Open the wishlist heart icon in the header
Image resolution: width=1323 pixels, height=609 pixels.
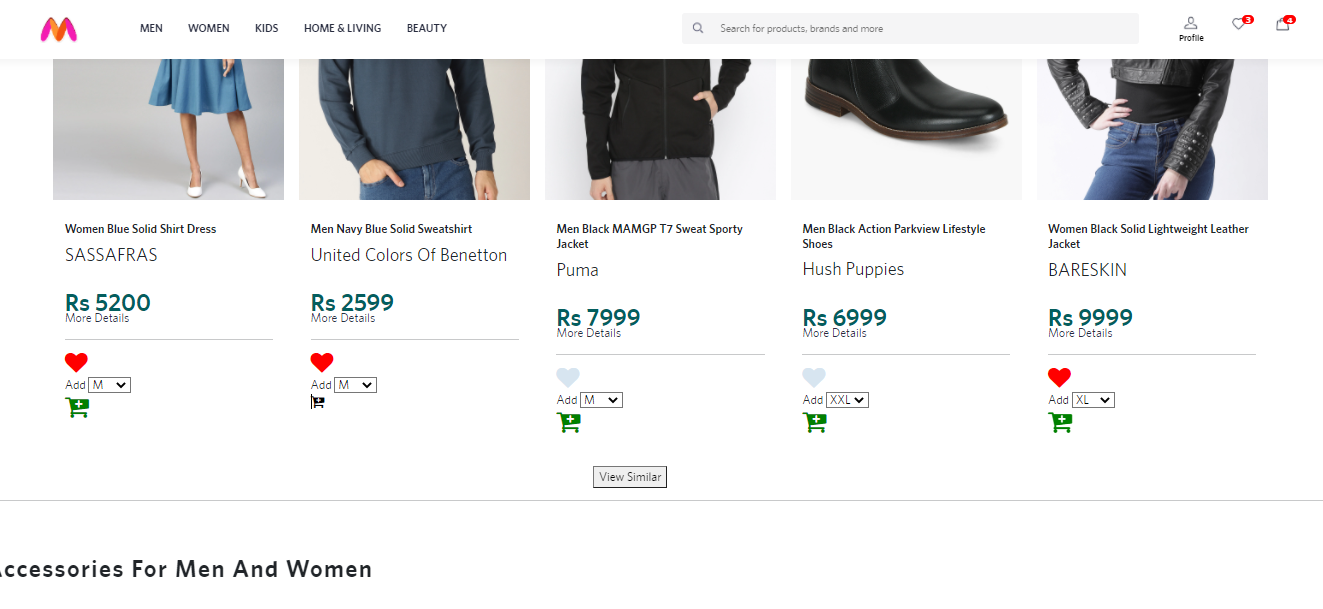click(x=1240, y=25)
